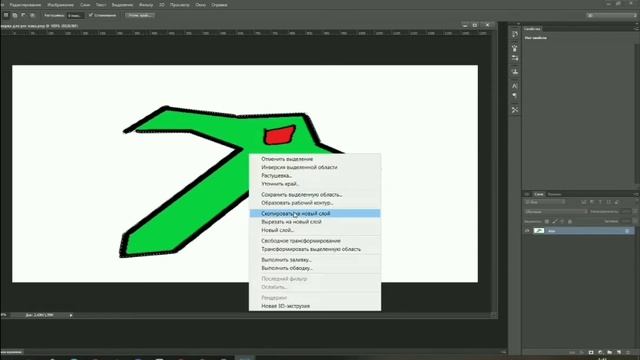Filter layers by smart objects icon
Viewport: 640px width, 360px height.
(x=616, y=202)
